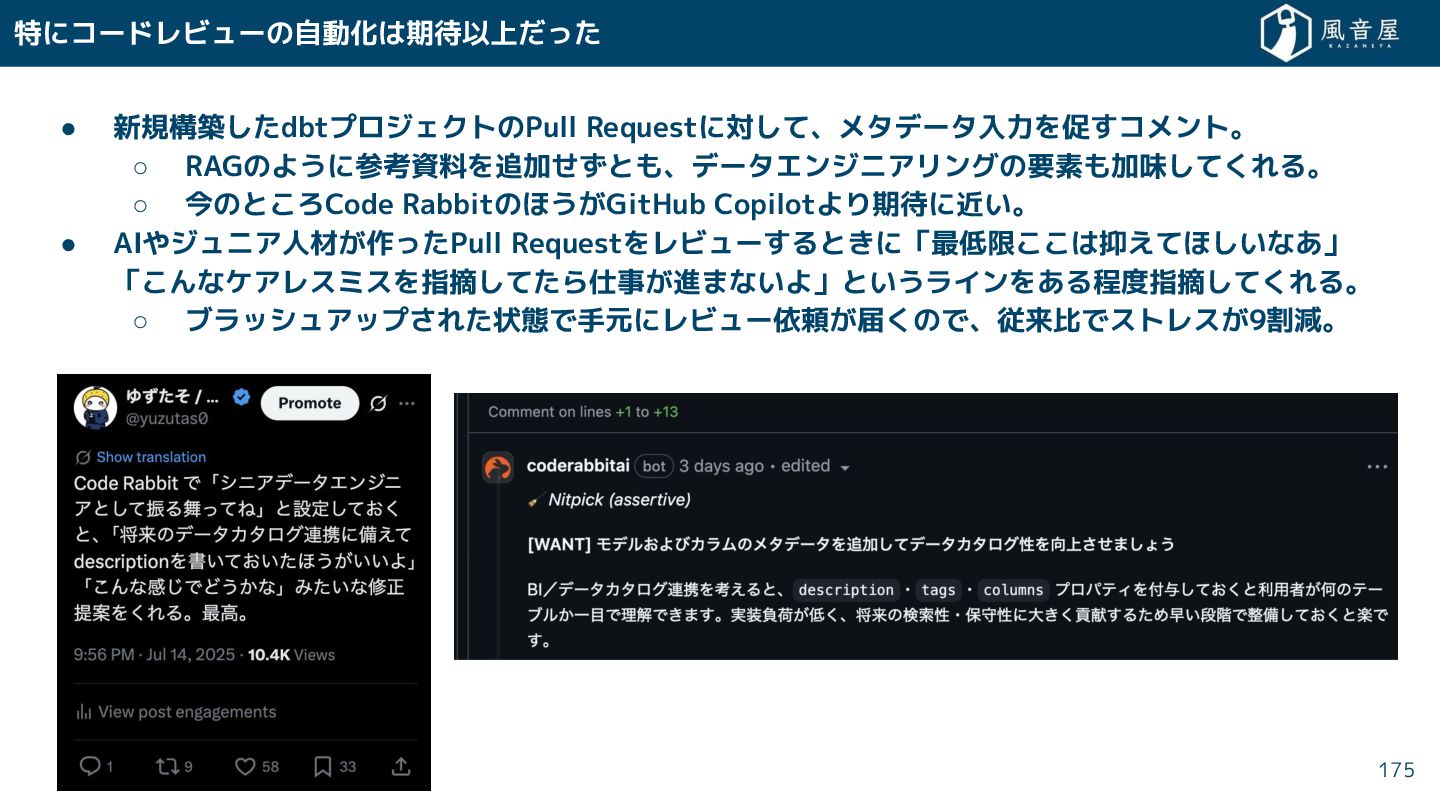Click the Show translation link
This screenshot has width=1440, height=810.
[x=151, y=457]
